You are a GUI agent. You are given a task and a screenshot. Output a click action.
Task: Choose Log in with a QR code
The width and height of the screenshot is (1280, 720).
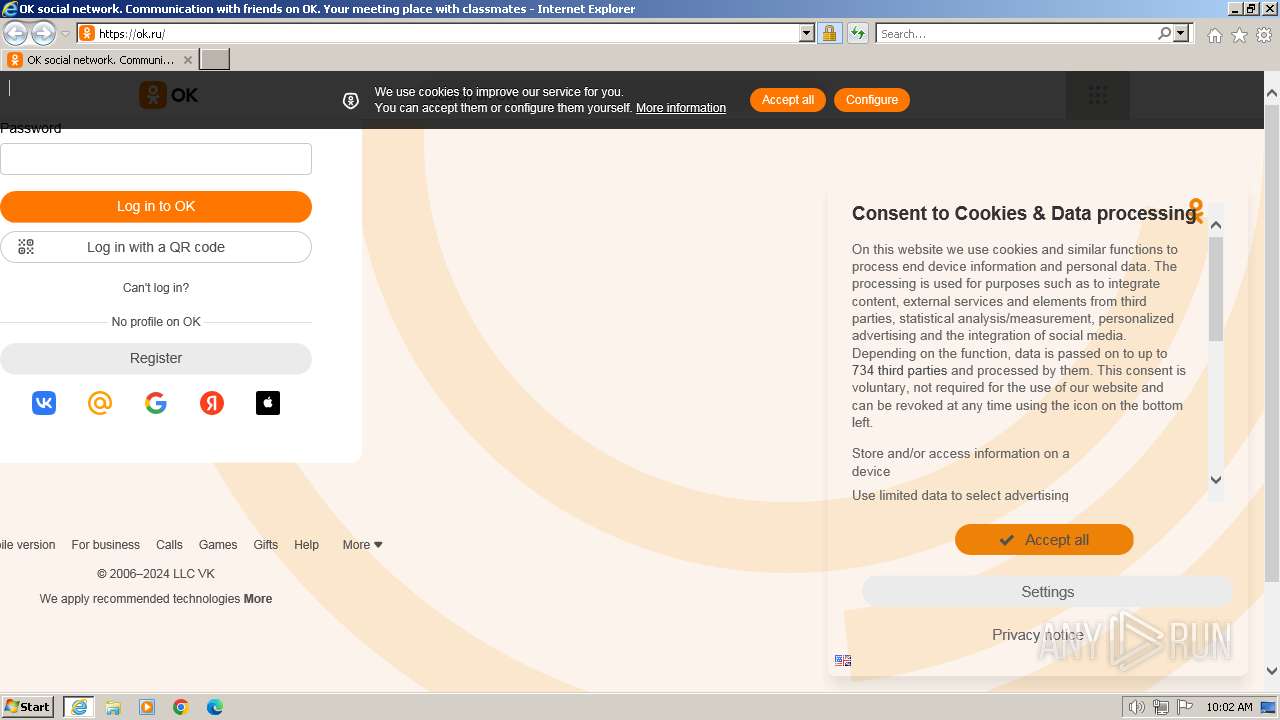point(156,247)
